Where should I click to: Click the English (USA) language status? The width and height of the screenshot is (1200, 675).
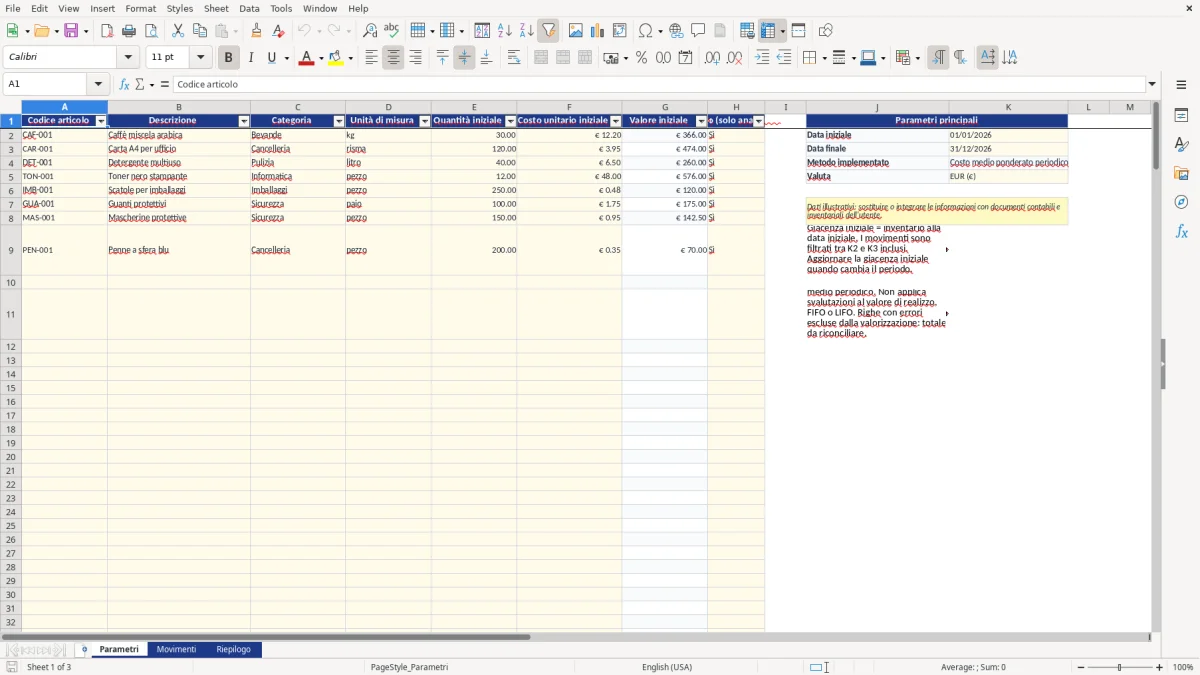[667, 667]
